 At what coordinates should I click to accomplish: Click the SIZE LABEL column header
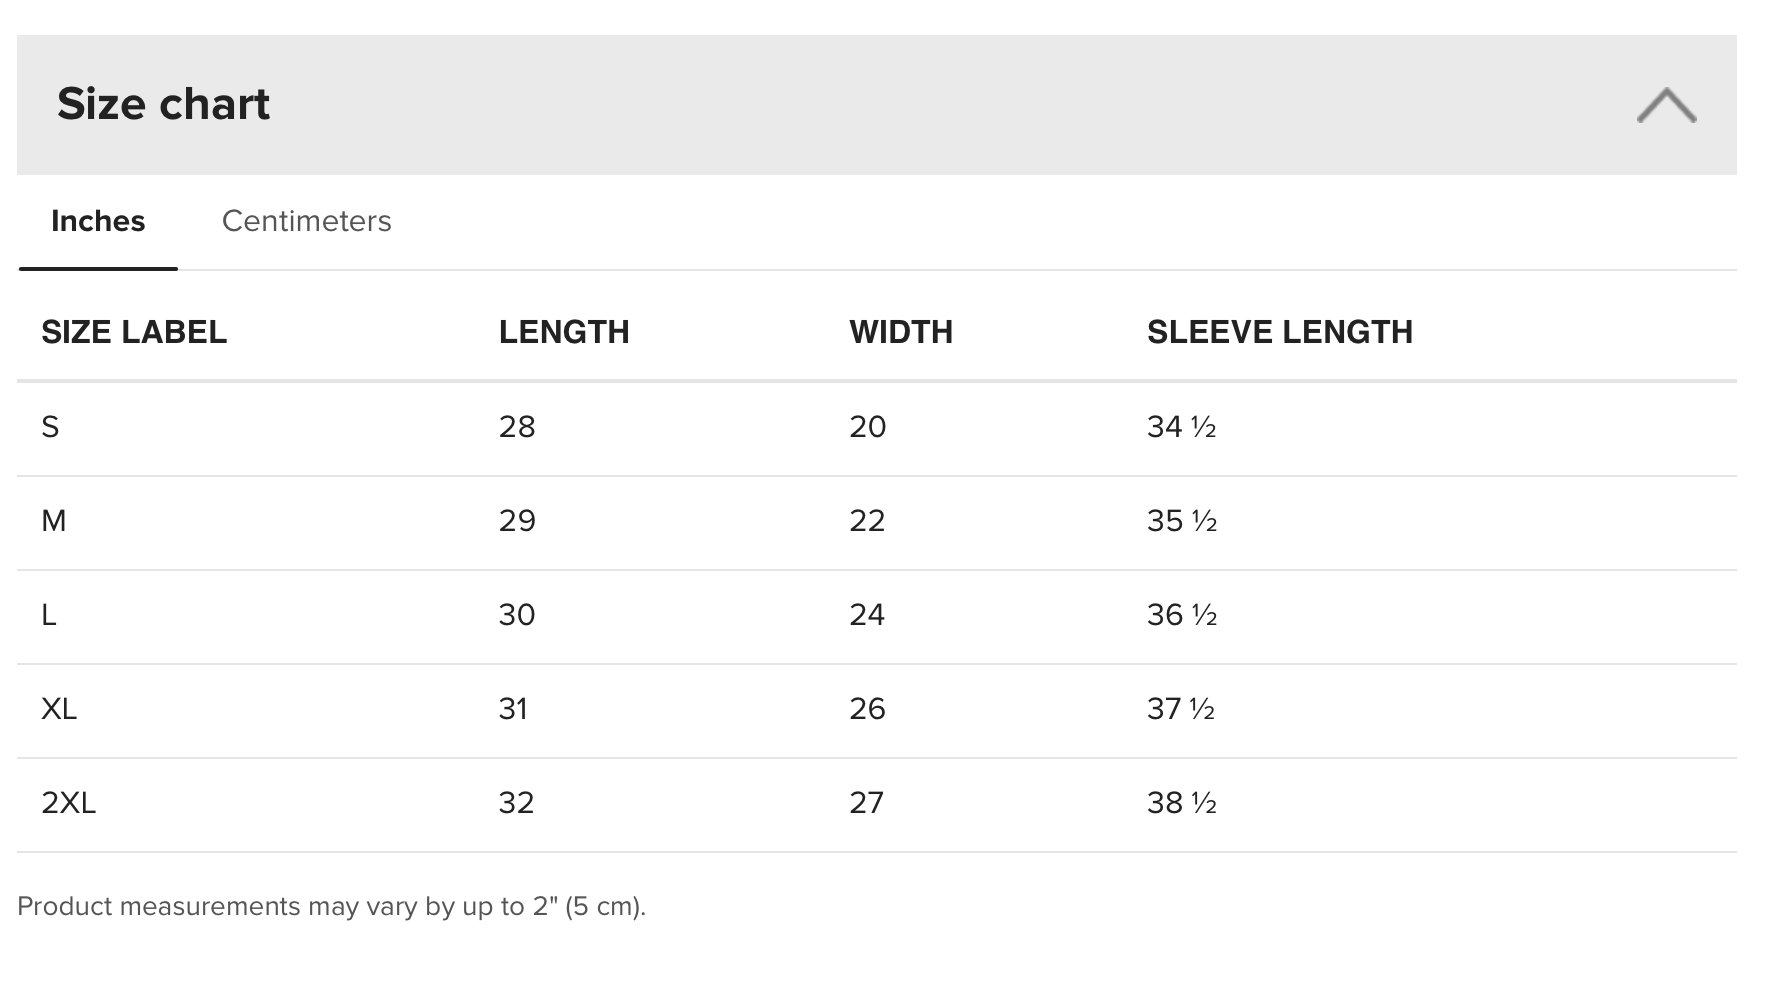pyautogui.click(x=134, y=332)
